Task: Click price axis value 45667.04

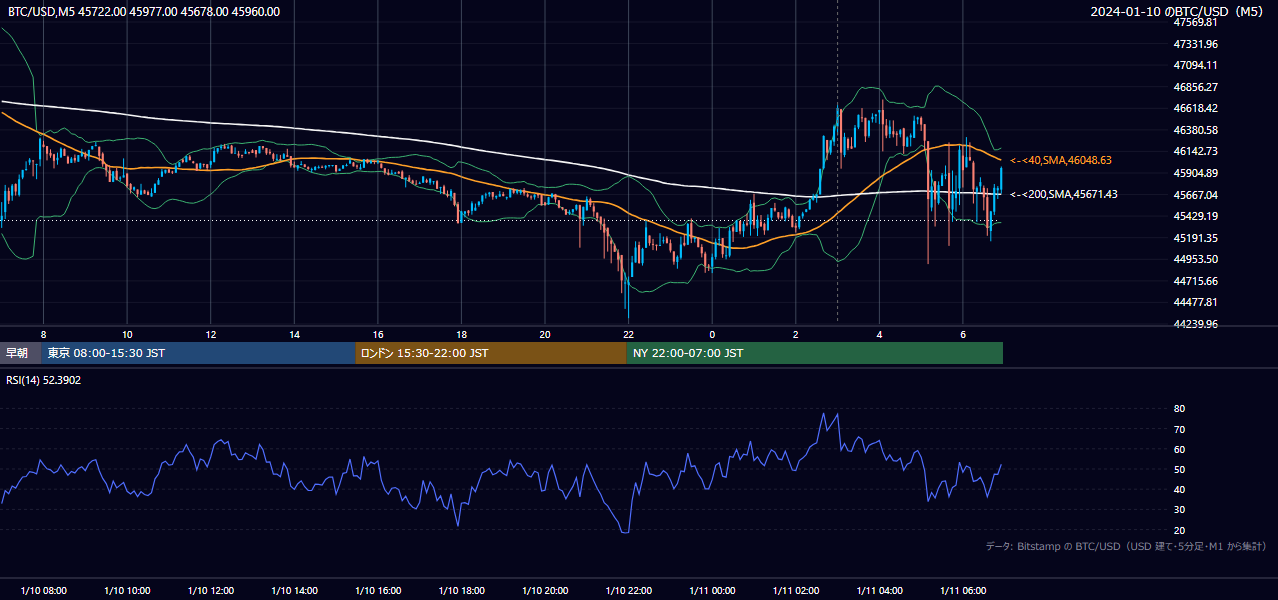Action: click(1195, 195)
